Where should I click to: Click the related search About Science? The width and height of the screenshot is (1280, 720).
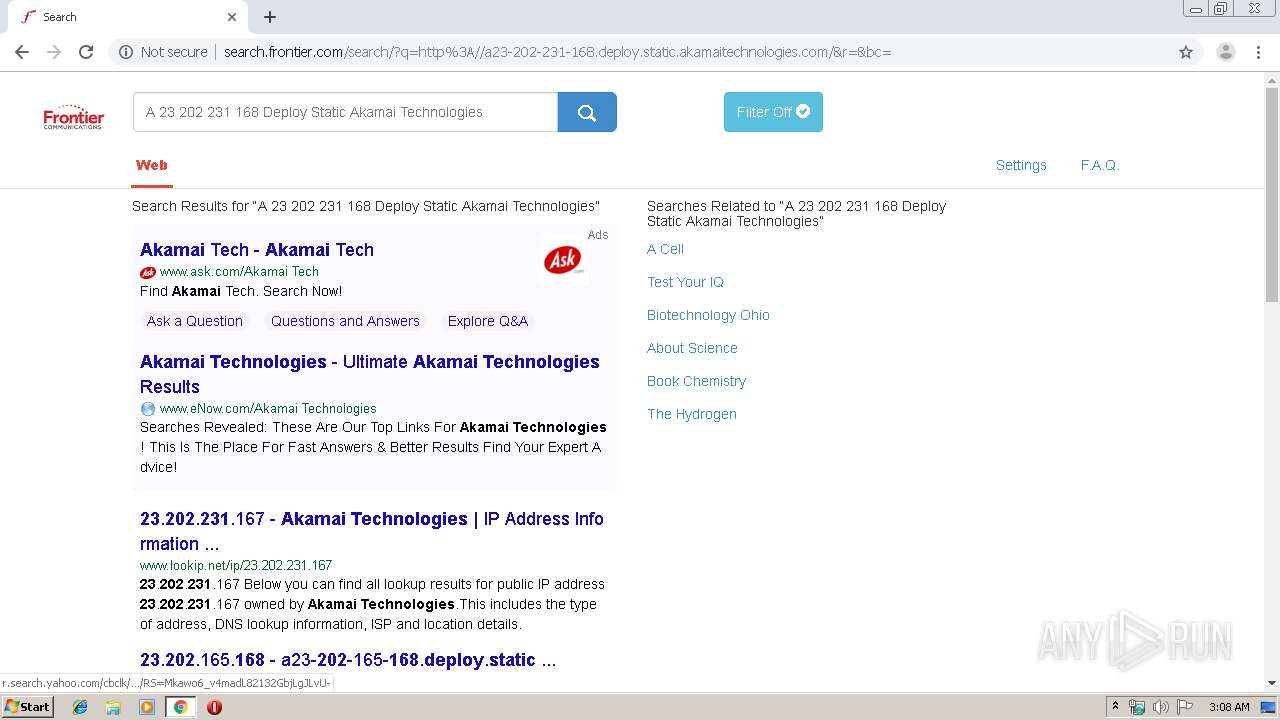(x=692, y=348)
